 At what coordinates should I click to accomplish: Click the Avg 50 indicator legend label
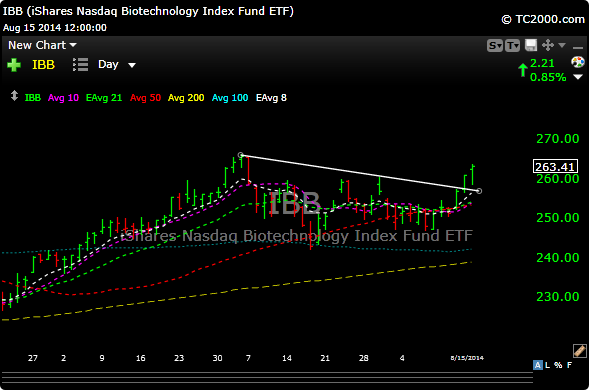(145, 98)
